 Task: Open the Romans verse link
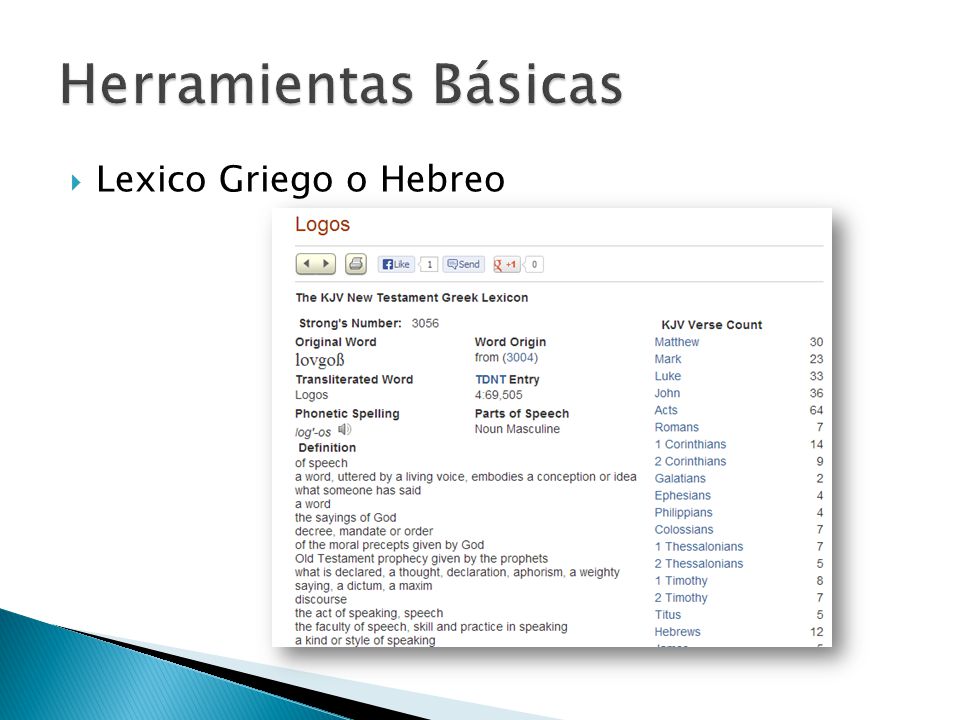(677, 427)
